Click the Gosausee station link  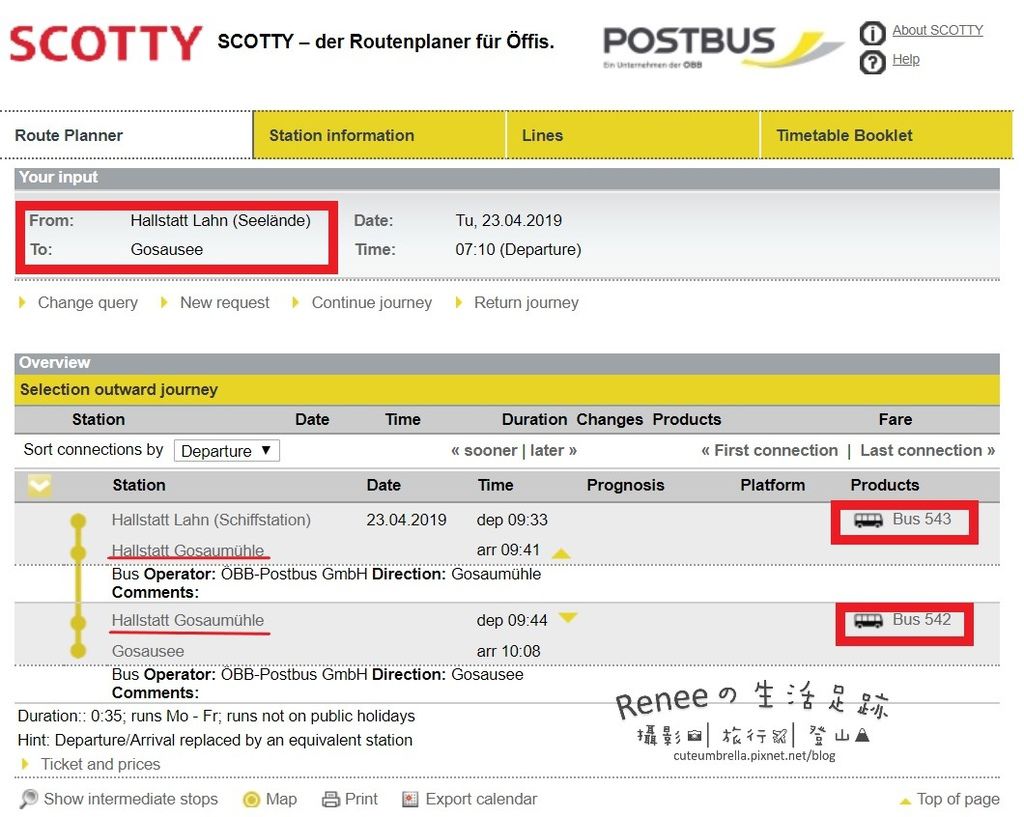[148, 651]
